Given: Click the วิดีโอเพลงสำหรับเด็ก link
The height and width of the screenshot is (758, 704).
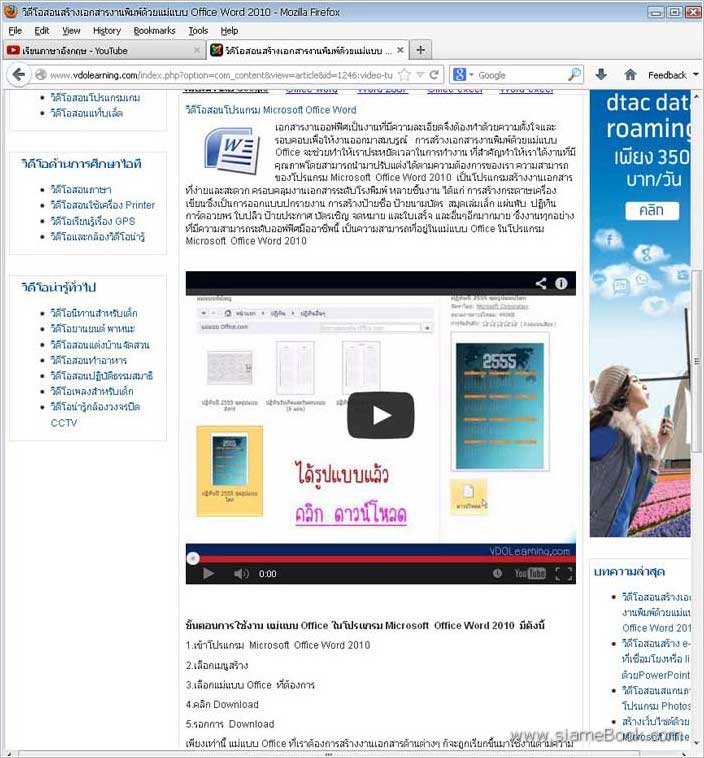Looking at the screenshot, I should 92,391.
